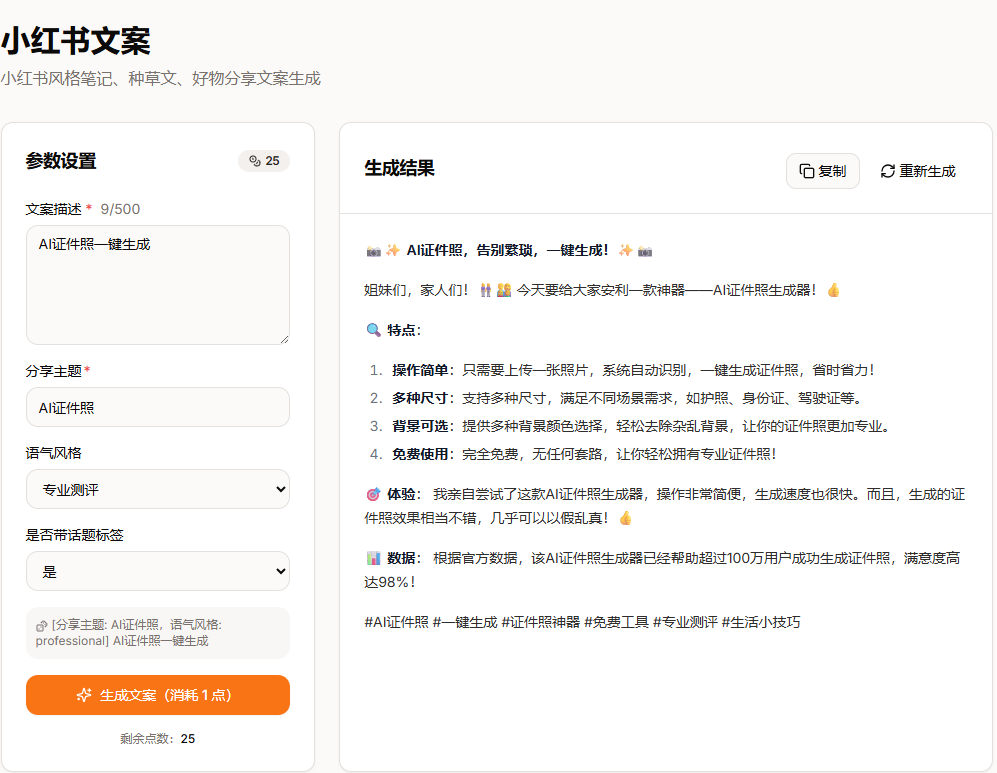Click the bold result title AI证件照，告别繁琐
This screenshot has width=997, height=773.
(508, 250)
